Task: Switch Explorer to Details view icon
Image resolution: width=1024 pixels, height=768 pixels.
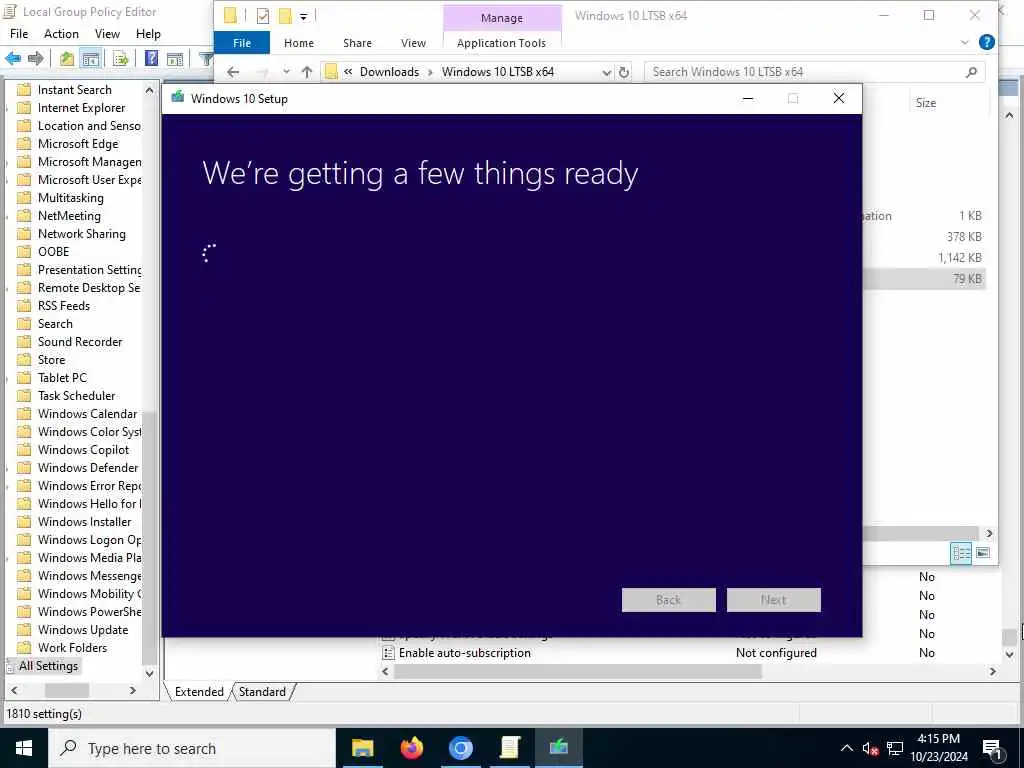Action: (961, 553)
